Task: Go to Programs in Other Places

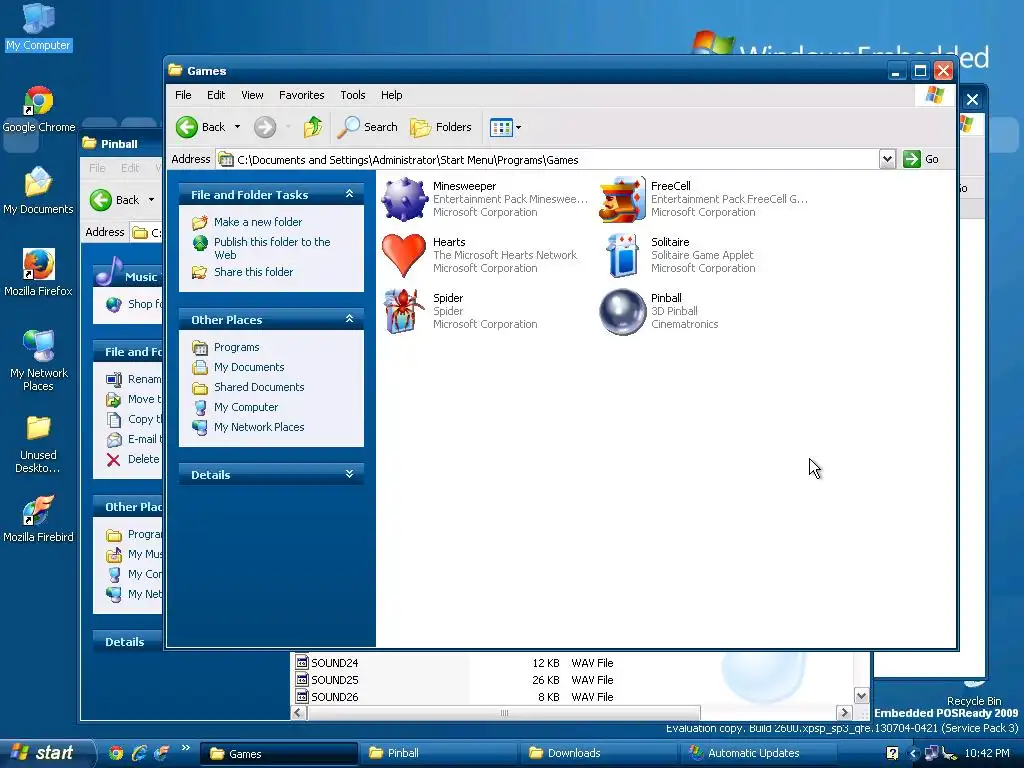Action: click(236, 347)
